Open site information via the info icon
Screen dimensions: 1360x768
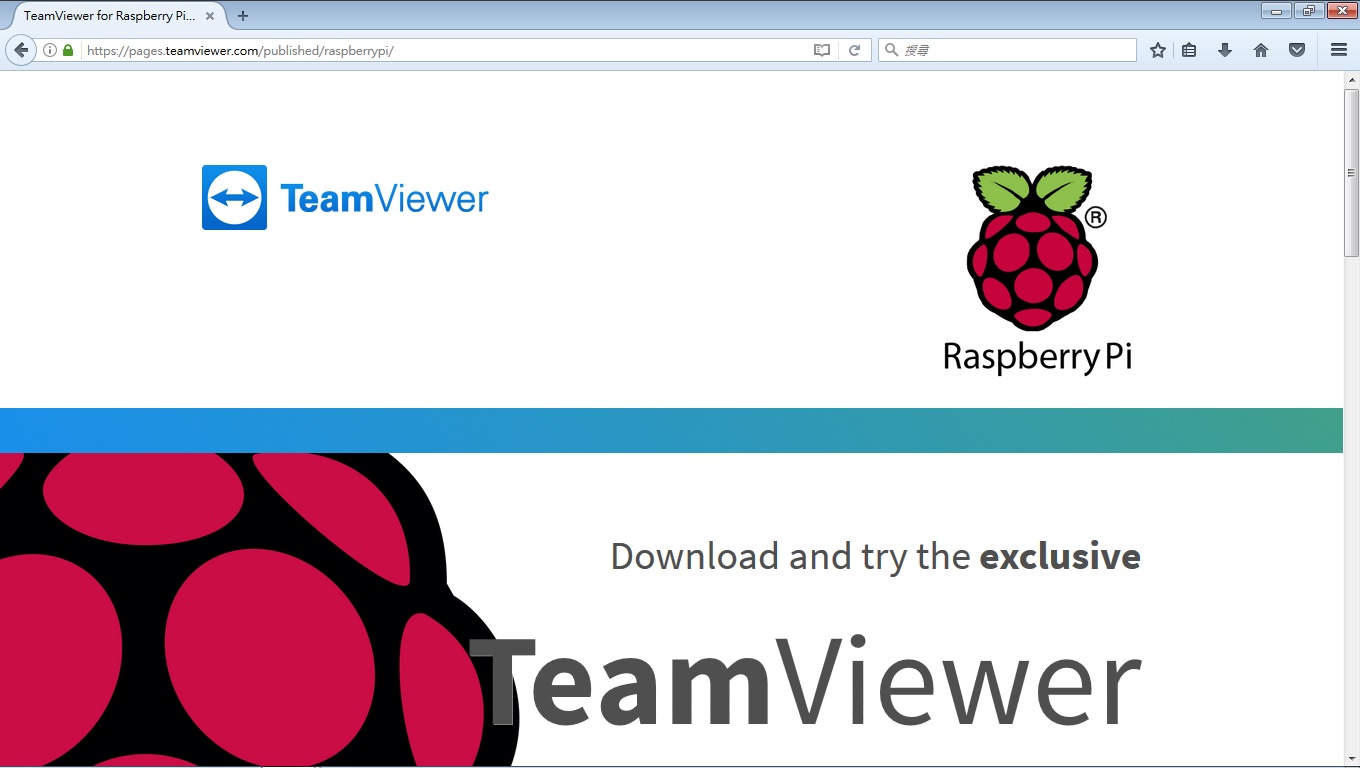50,50
